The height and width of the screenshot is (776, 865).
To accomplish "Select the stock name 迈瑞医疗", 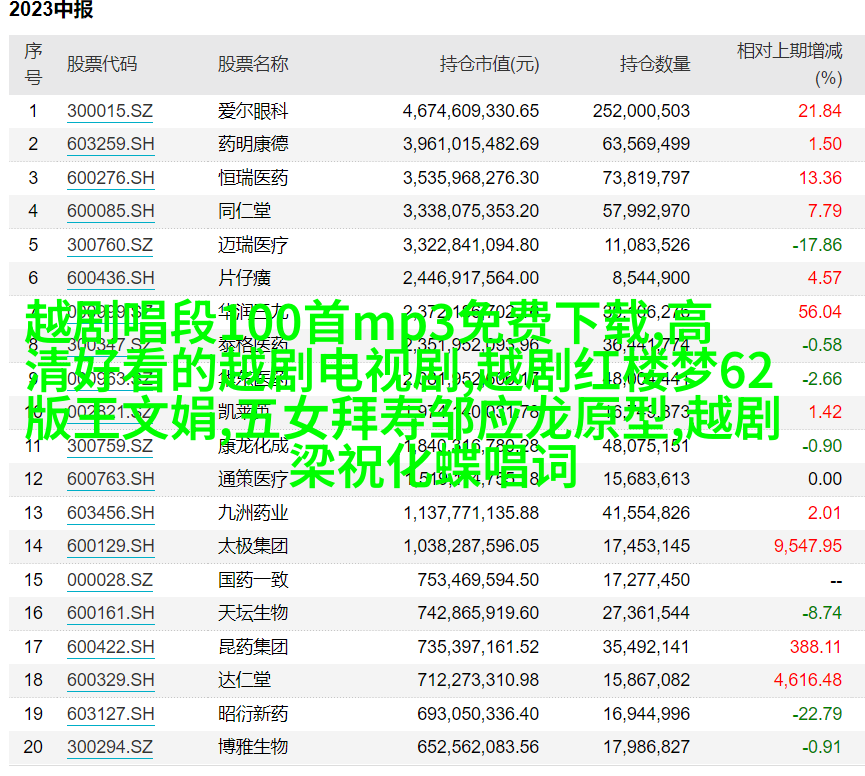I will click(253, 245).
